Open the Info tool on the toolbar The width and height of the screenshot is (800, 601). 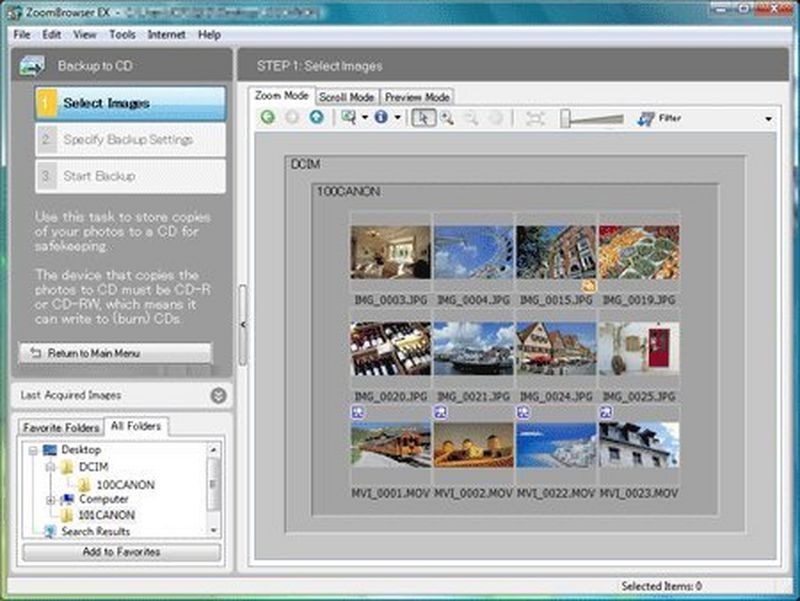pyautogui.click(x=381, y=118)
